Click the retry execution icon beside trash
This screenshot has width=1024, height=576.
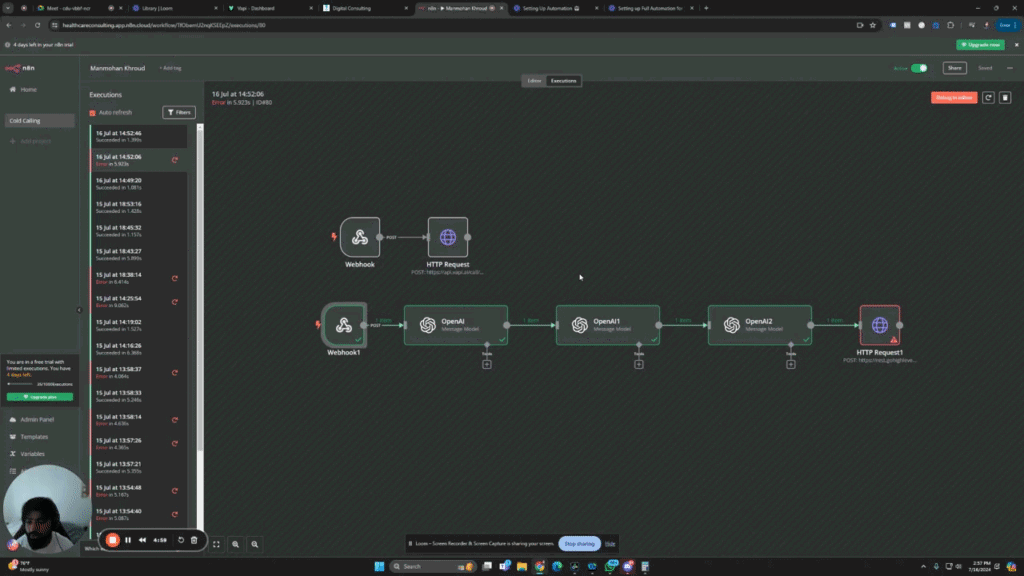point(988,98)
